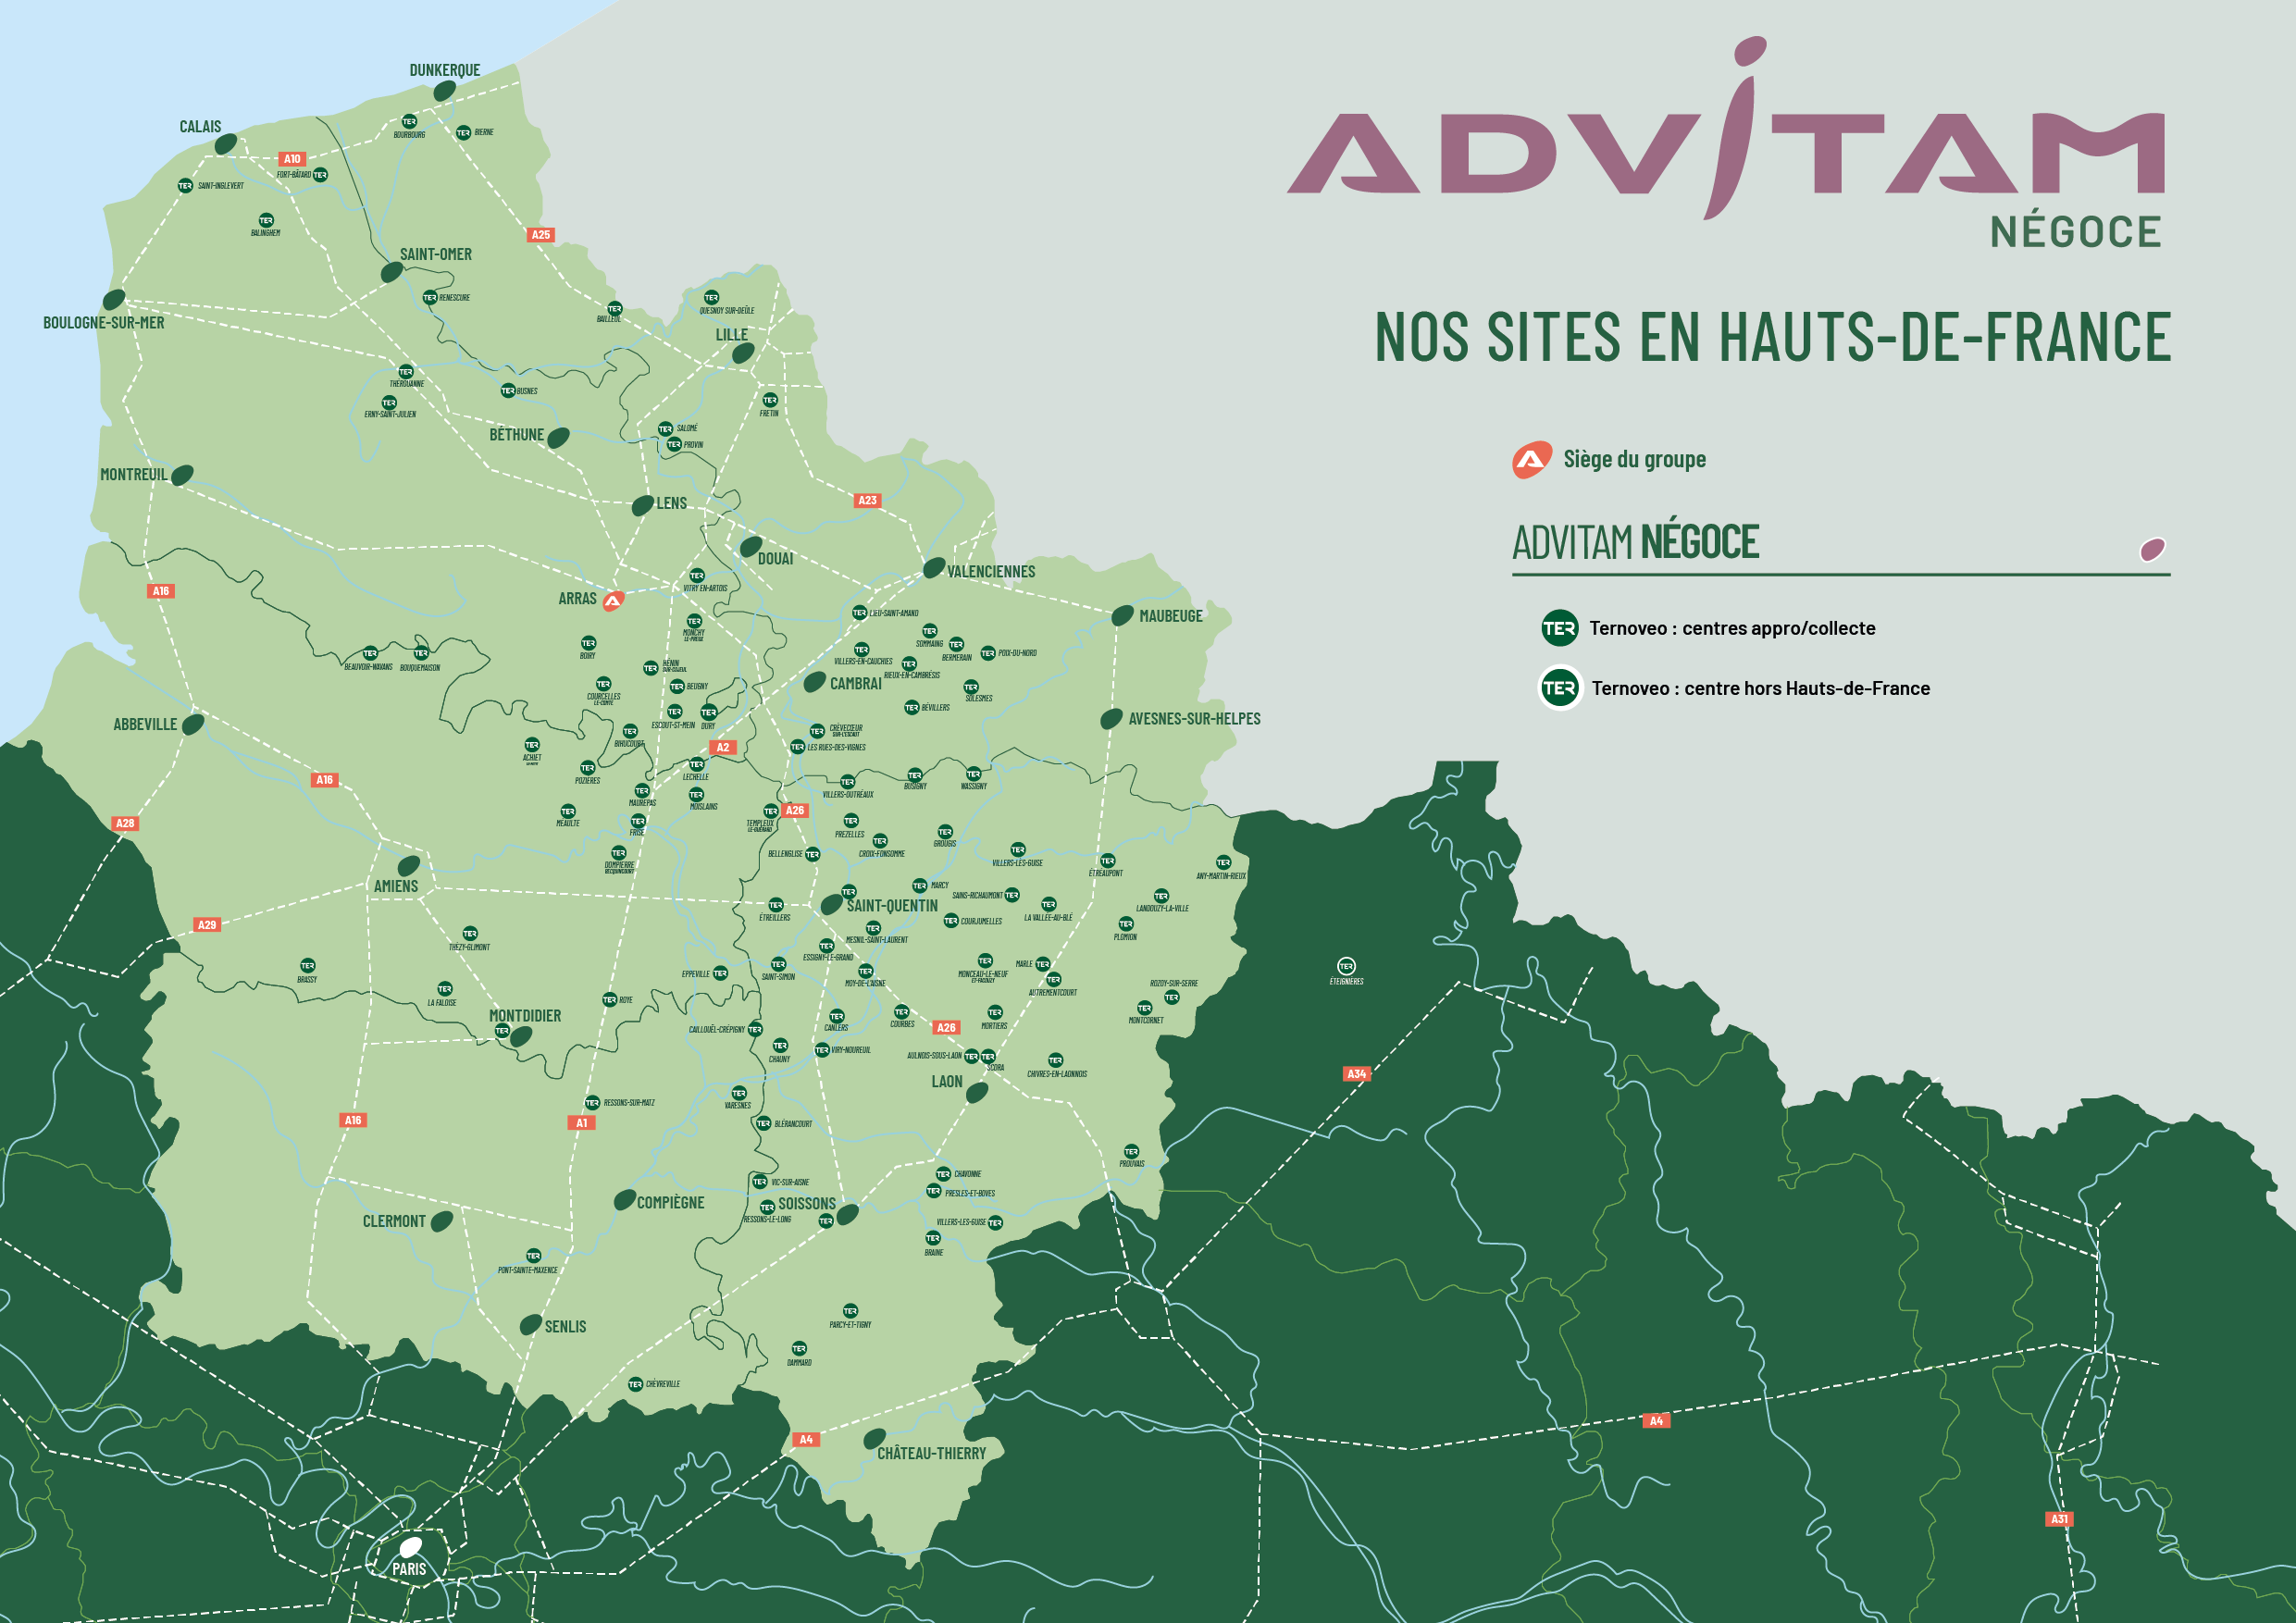Select the Boulogne-sur-Mer city marker
The height and width of the screenshot is (1623, 2296).
coord(114,299)
